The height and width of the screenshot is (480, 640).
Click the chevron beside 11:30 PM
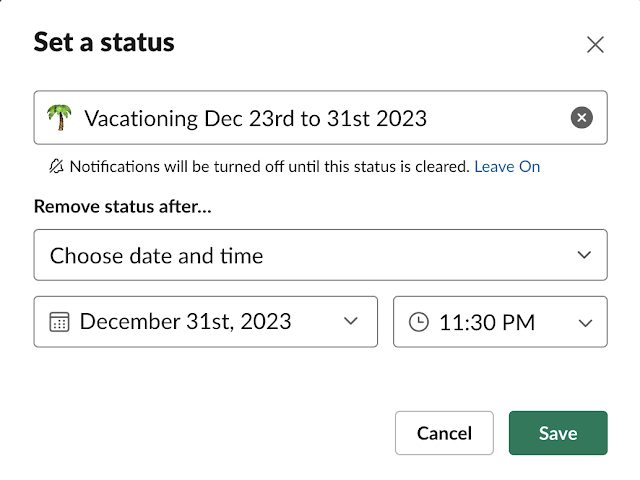[x=585, y=322]
